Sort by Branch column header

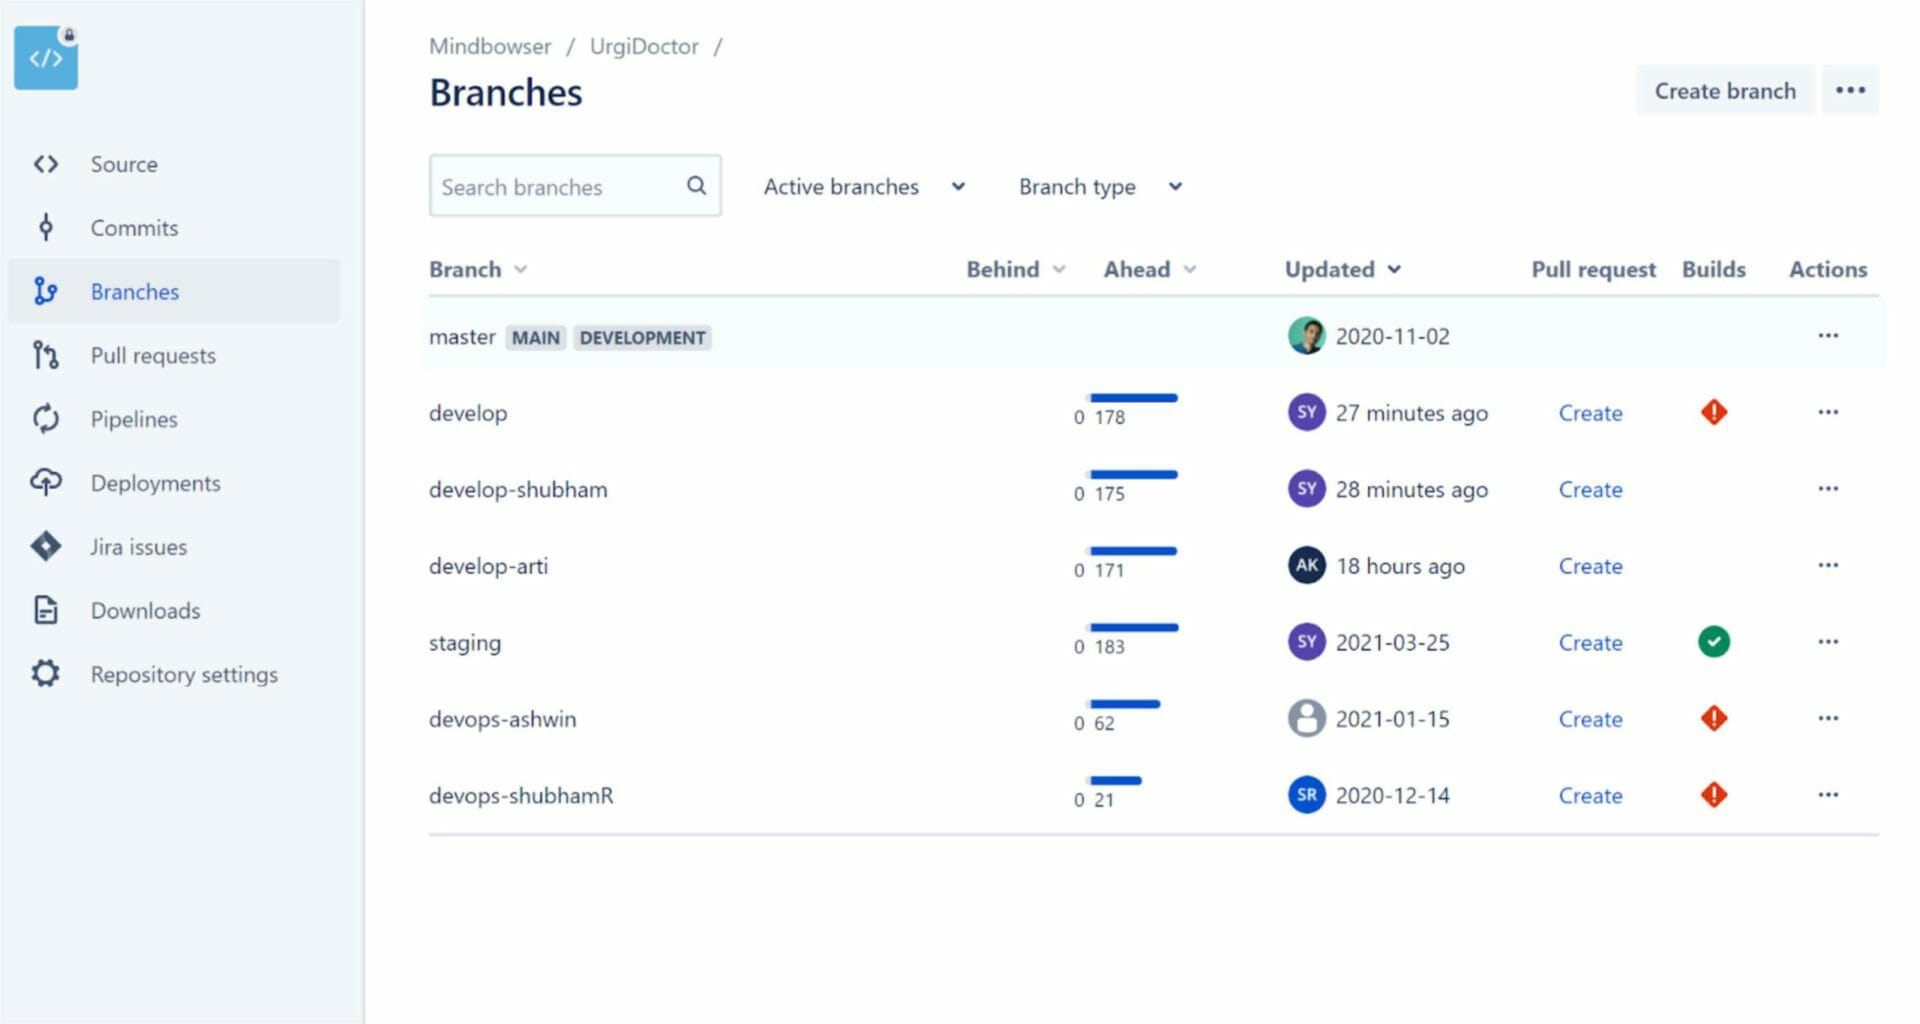pyautogui.click(x=478, y=269)
